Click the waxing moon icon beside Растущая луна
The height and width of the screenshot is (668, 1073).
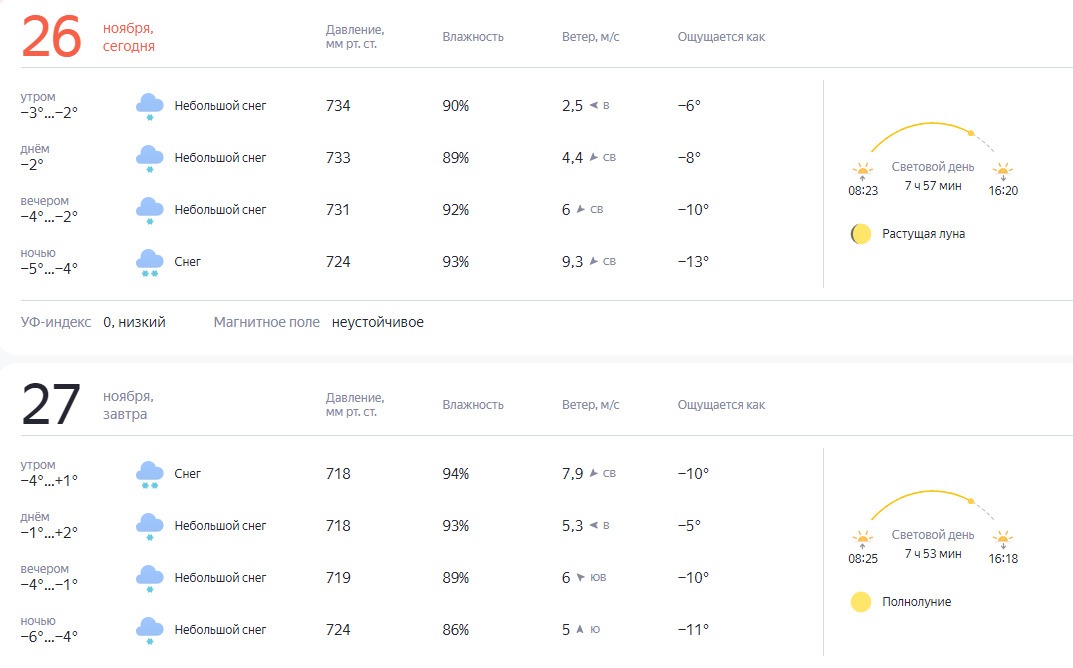pyautogui.click(x=861, y=234)
